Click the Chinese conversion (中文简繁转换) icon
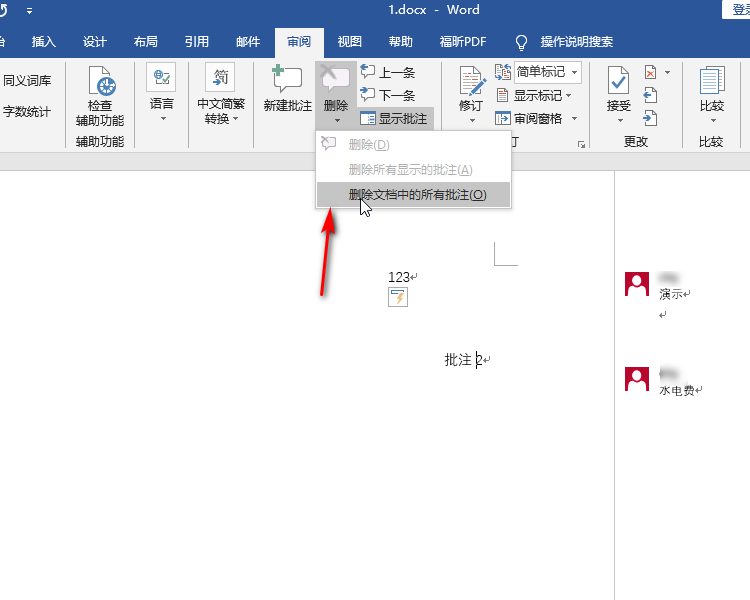This screenshot has width=750, height=600. [x=221, y=78]
